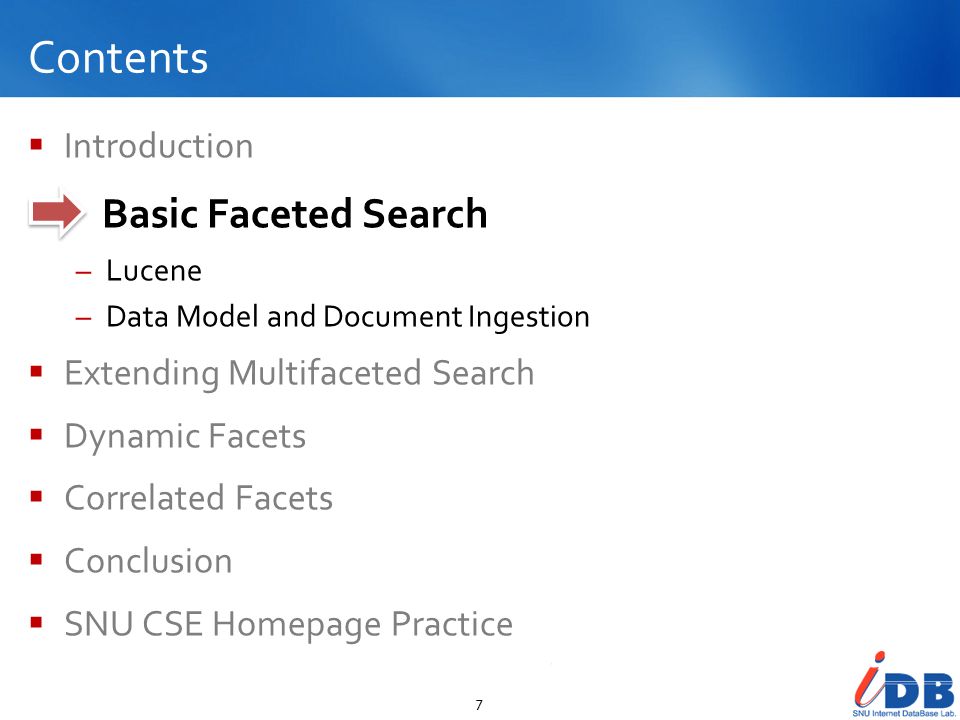960x720 pixels.
Task: Click the red bullet beside Dynamic Facets
Action: (x=36, y=434)
